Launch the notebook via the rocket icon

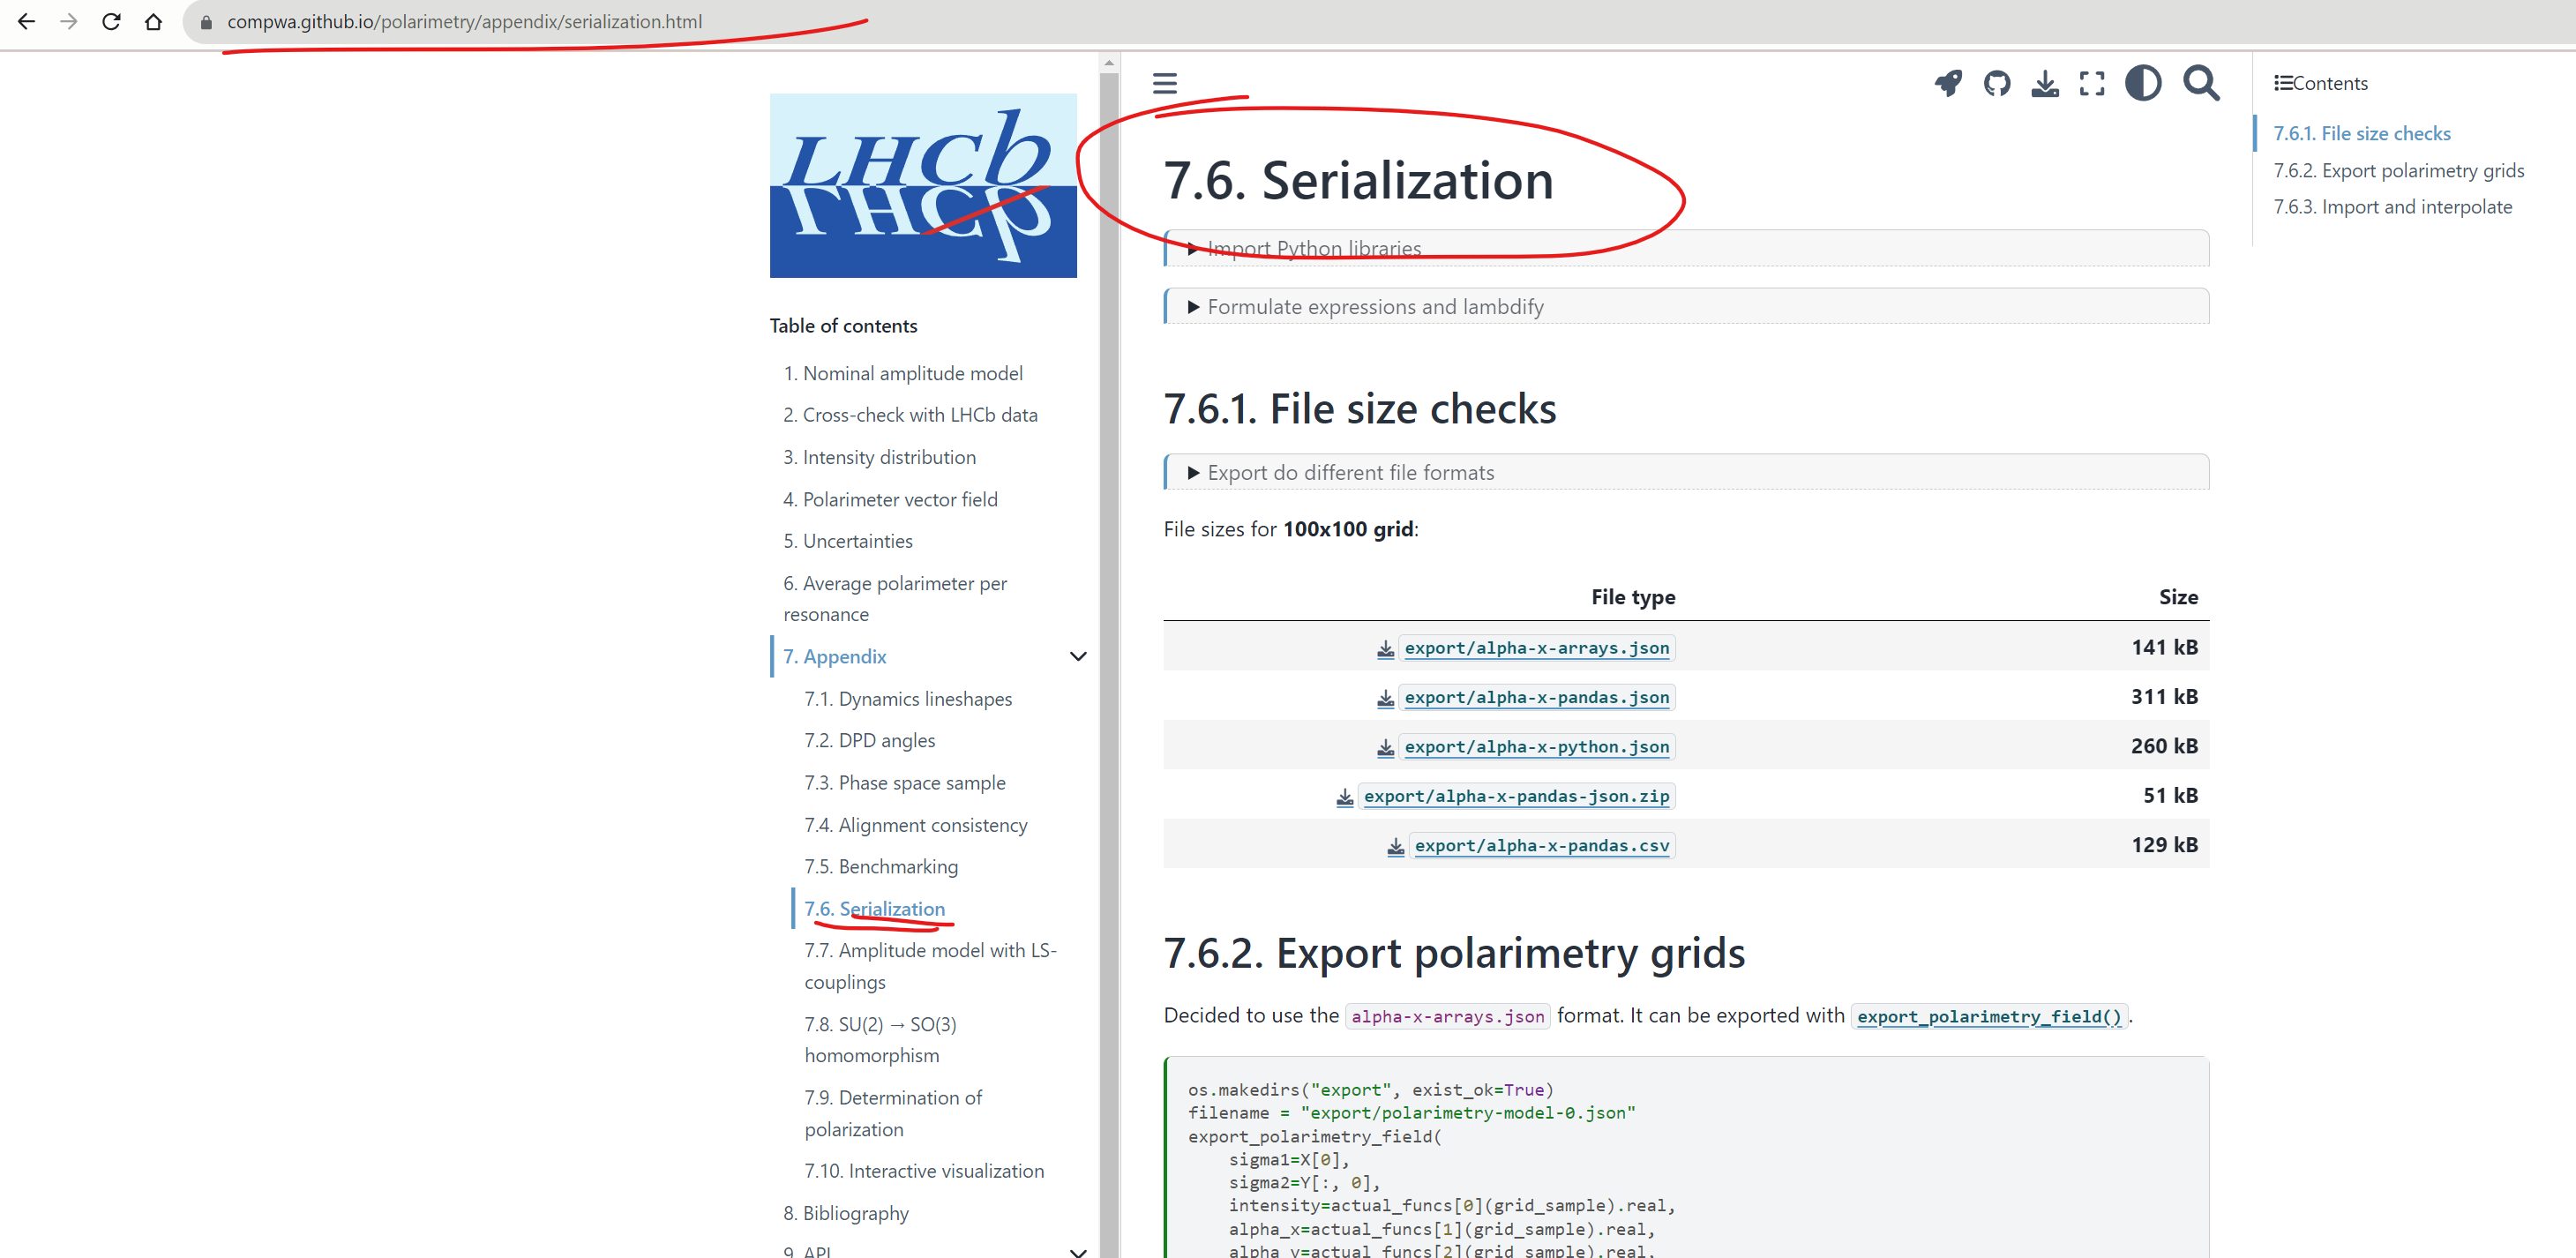click(x=1948, y=84)
